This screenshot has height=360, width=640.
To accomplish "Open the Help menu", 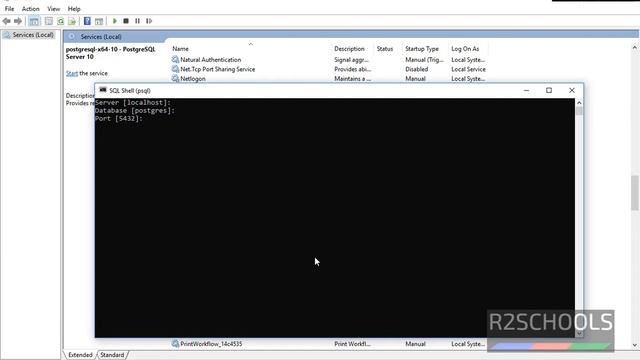I will tap(74, 9).
